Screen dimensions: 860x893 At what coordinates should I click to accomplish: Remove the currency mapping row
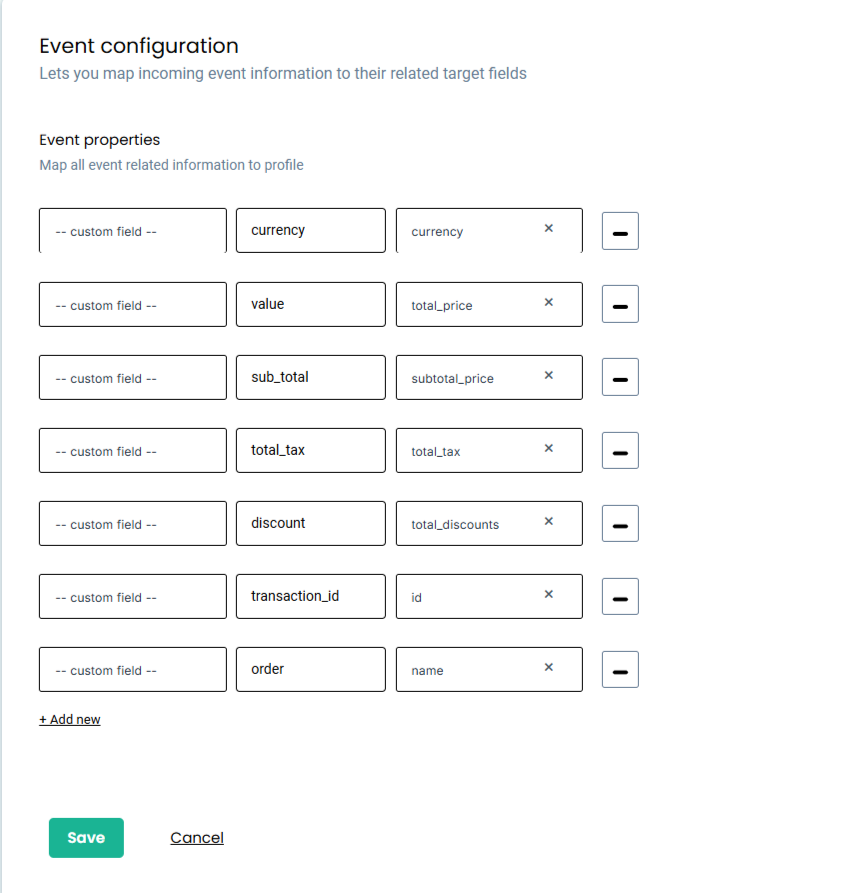(620, 231)
